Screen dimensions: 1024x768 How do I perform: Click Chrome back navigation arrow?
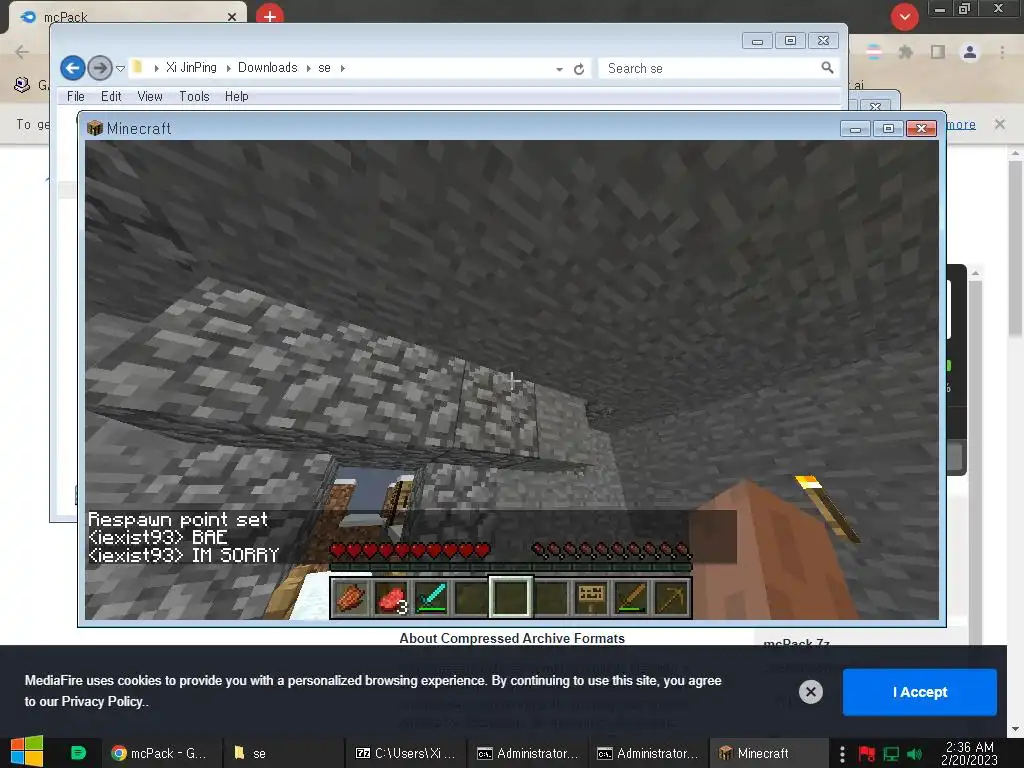pos(22,52)
